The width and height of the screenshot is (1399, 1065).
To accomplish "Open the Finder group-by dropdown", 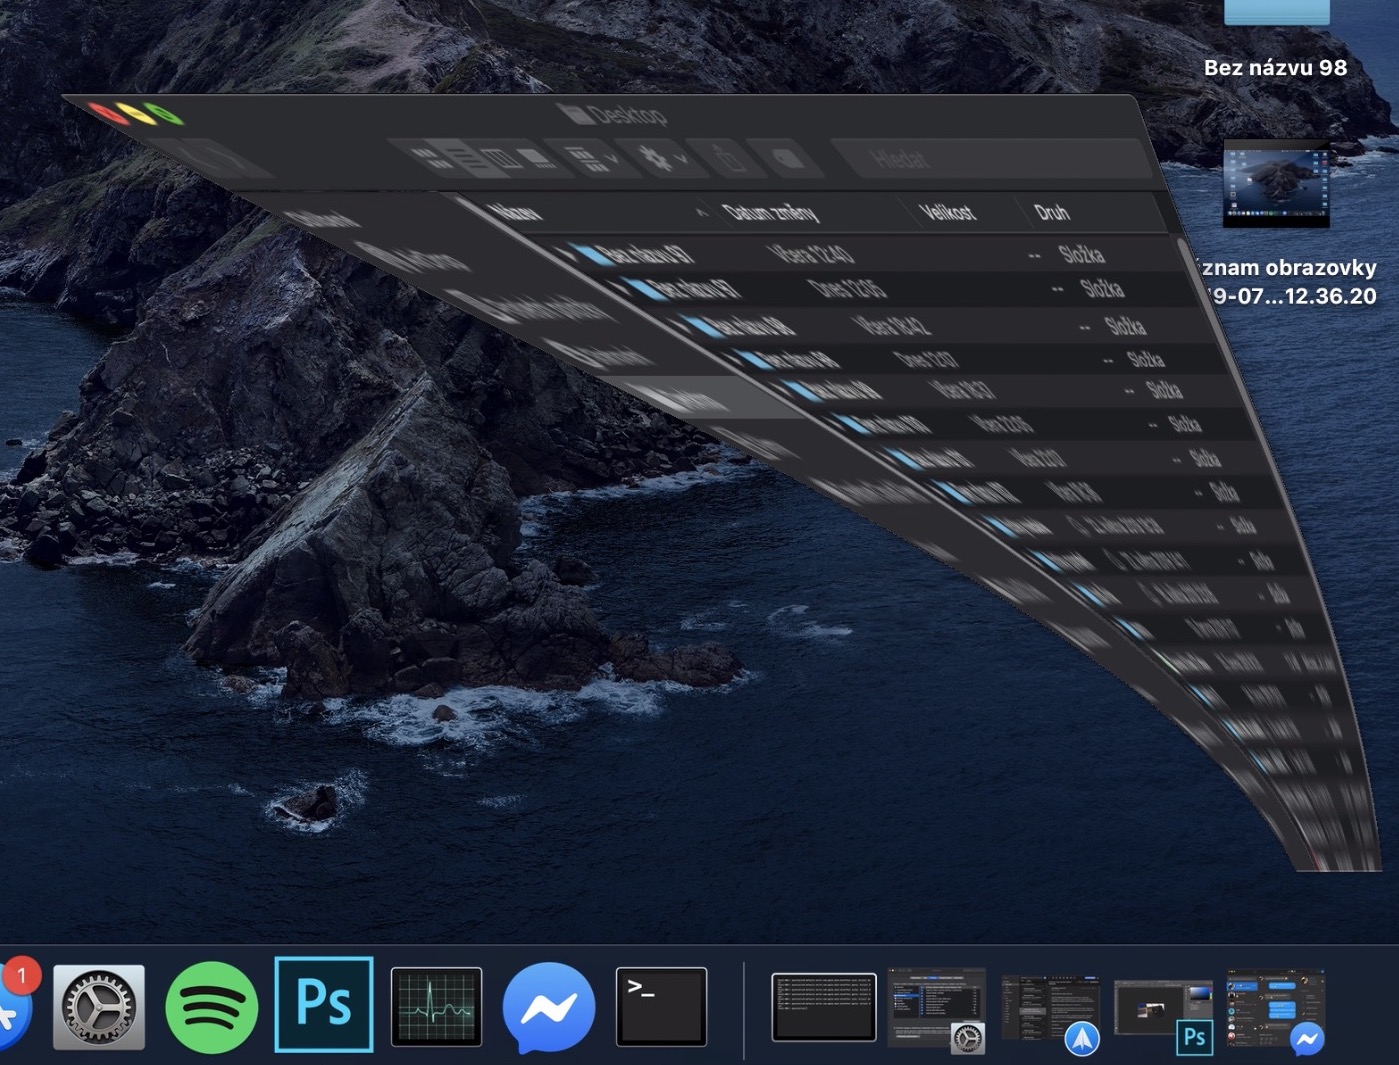I will coord(592,160).
